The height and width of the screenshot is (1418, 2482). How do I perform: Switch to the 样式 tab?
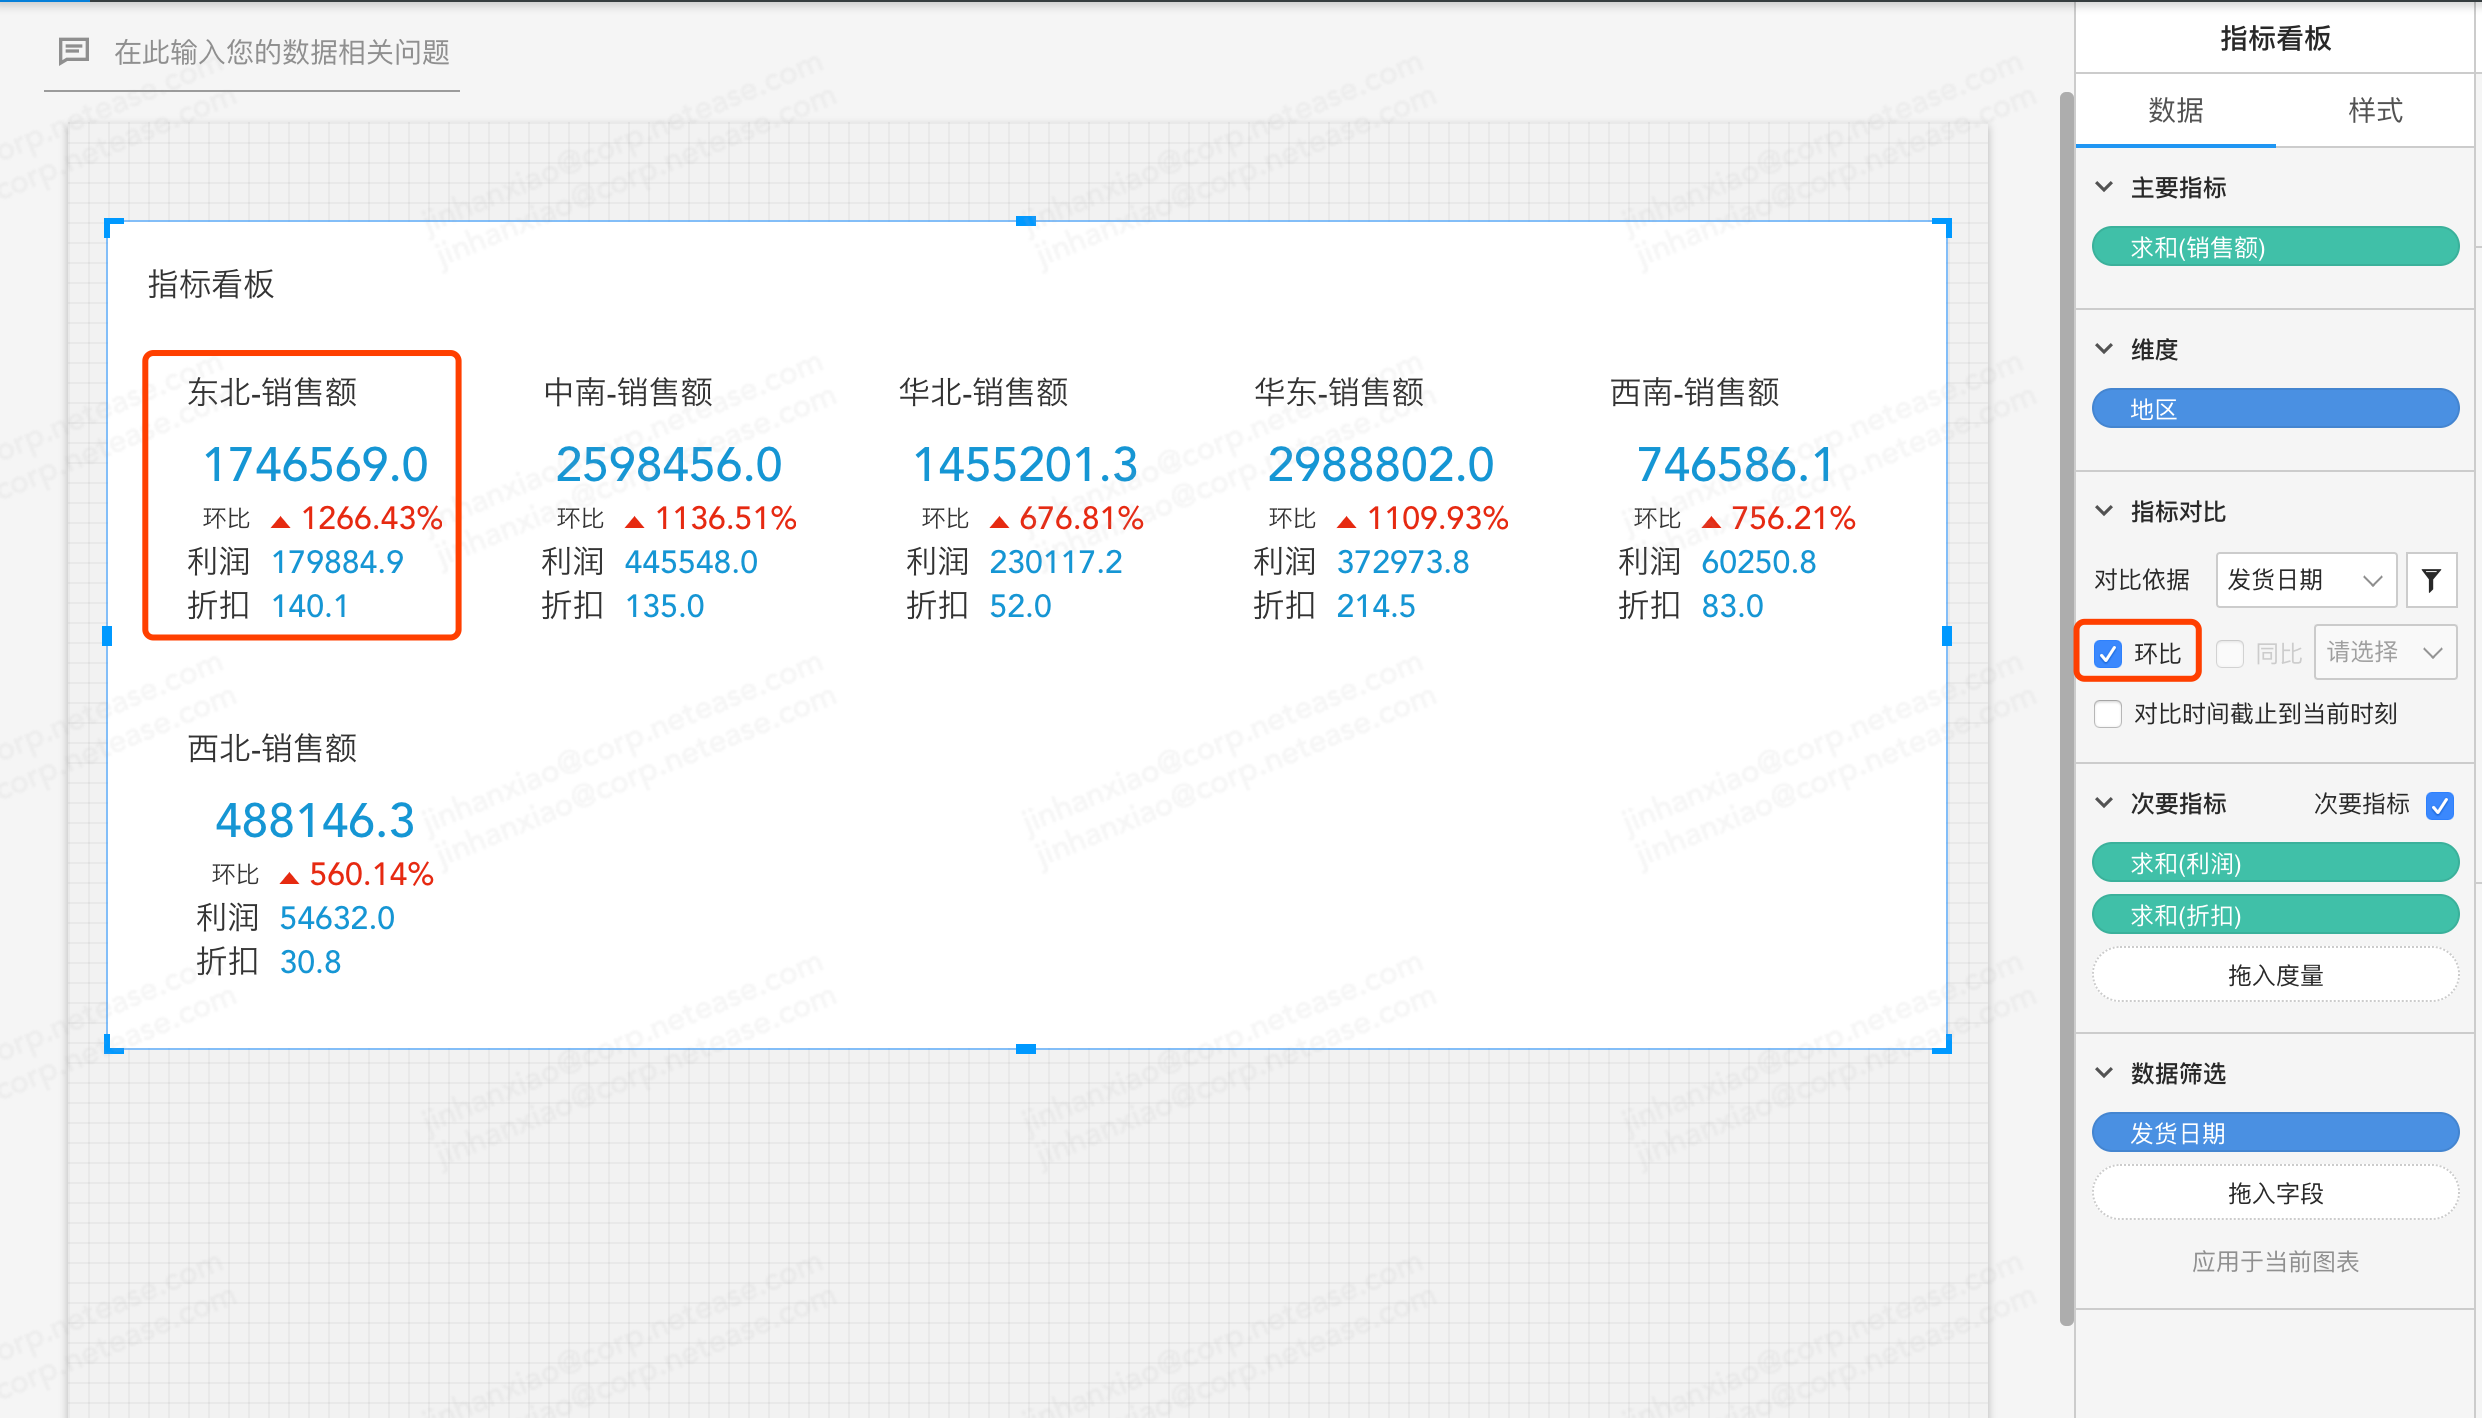tap(2375, 110)
